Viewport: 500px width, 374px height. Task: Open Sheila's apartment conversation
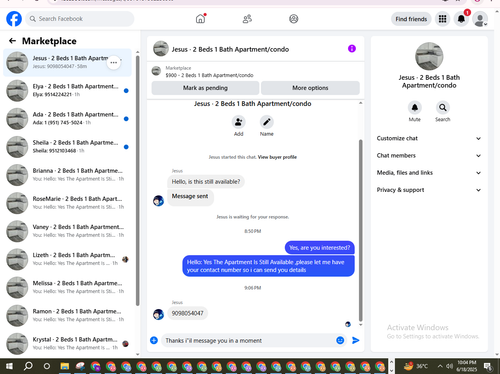pos(67,147)
